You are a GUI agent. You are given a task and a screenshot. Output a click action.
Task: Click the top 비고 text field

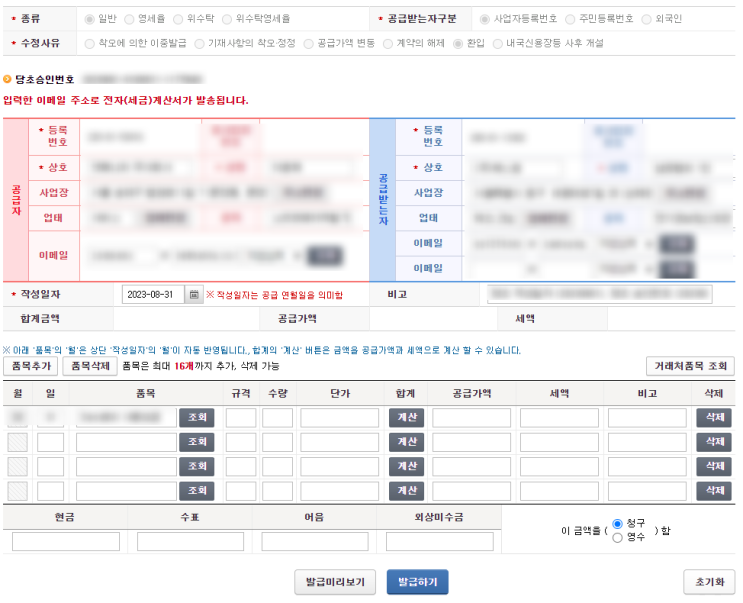click(x=600, y=294)
